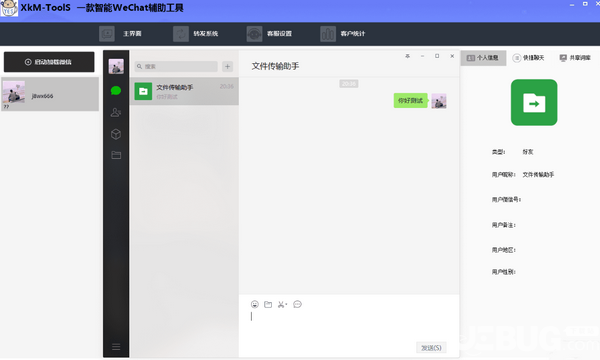Click the send file folder icon
600x360 pixels.
pos(268,304)
